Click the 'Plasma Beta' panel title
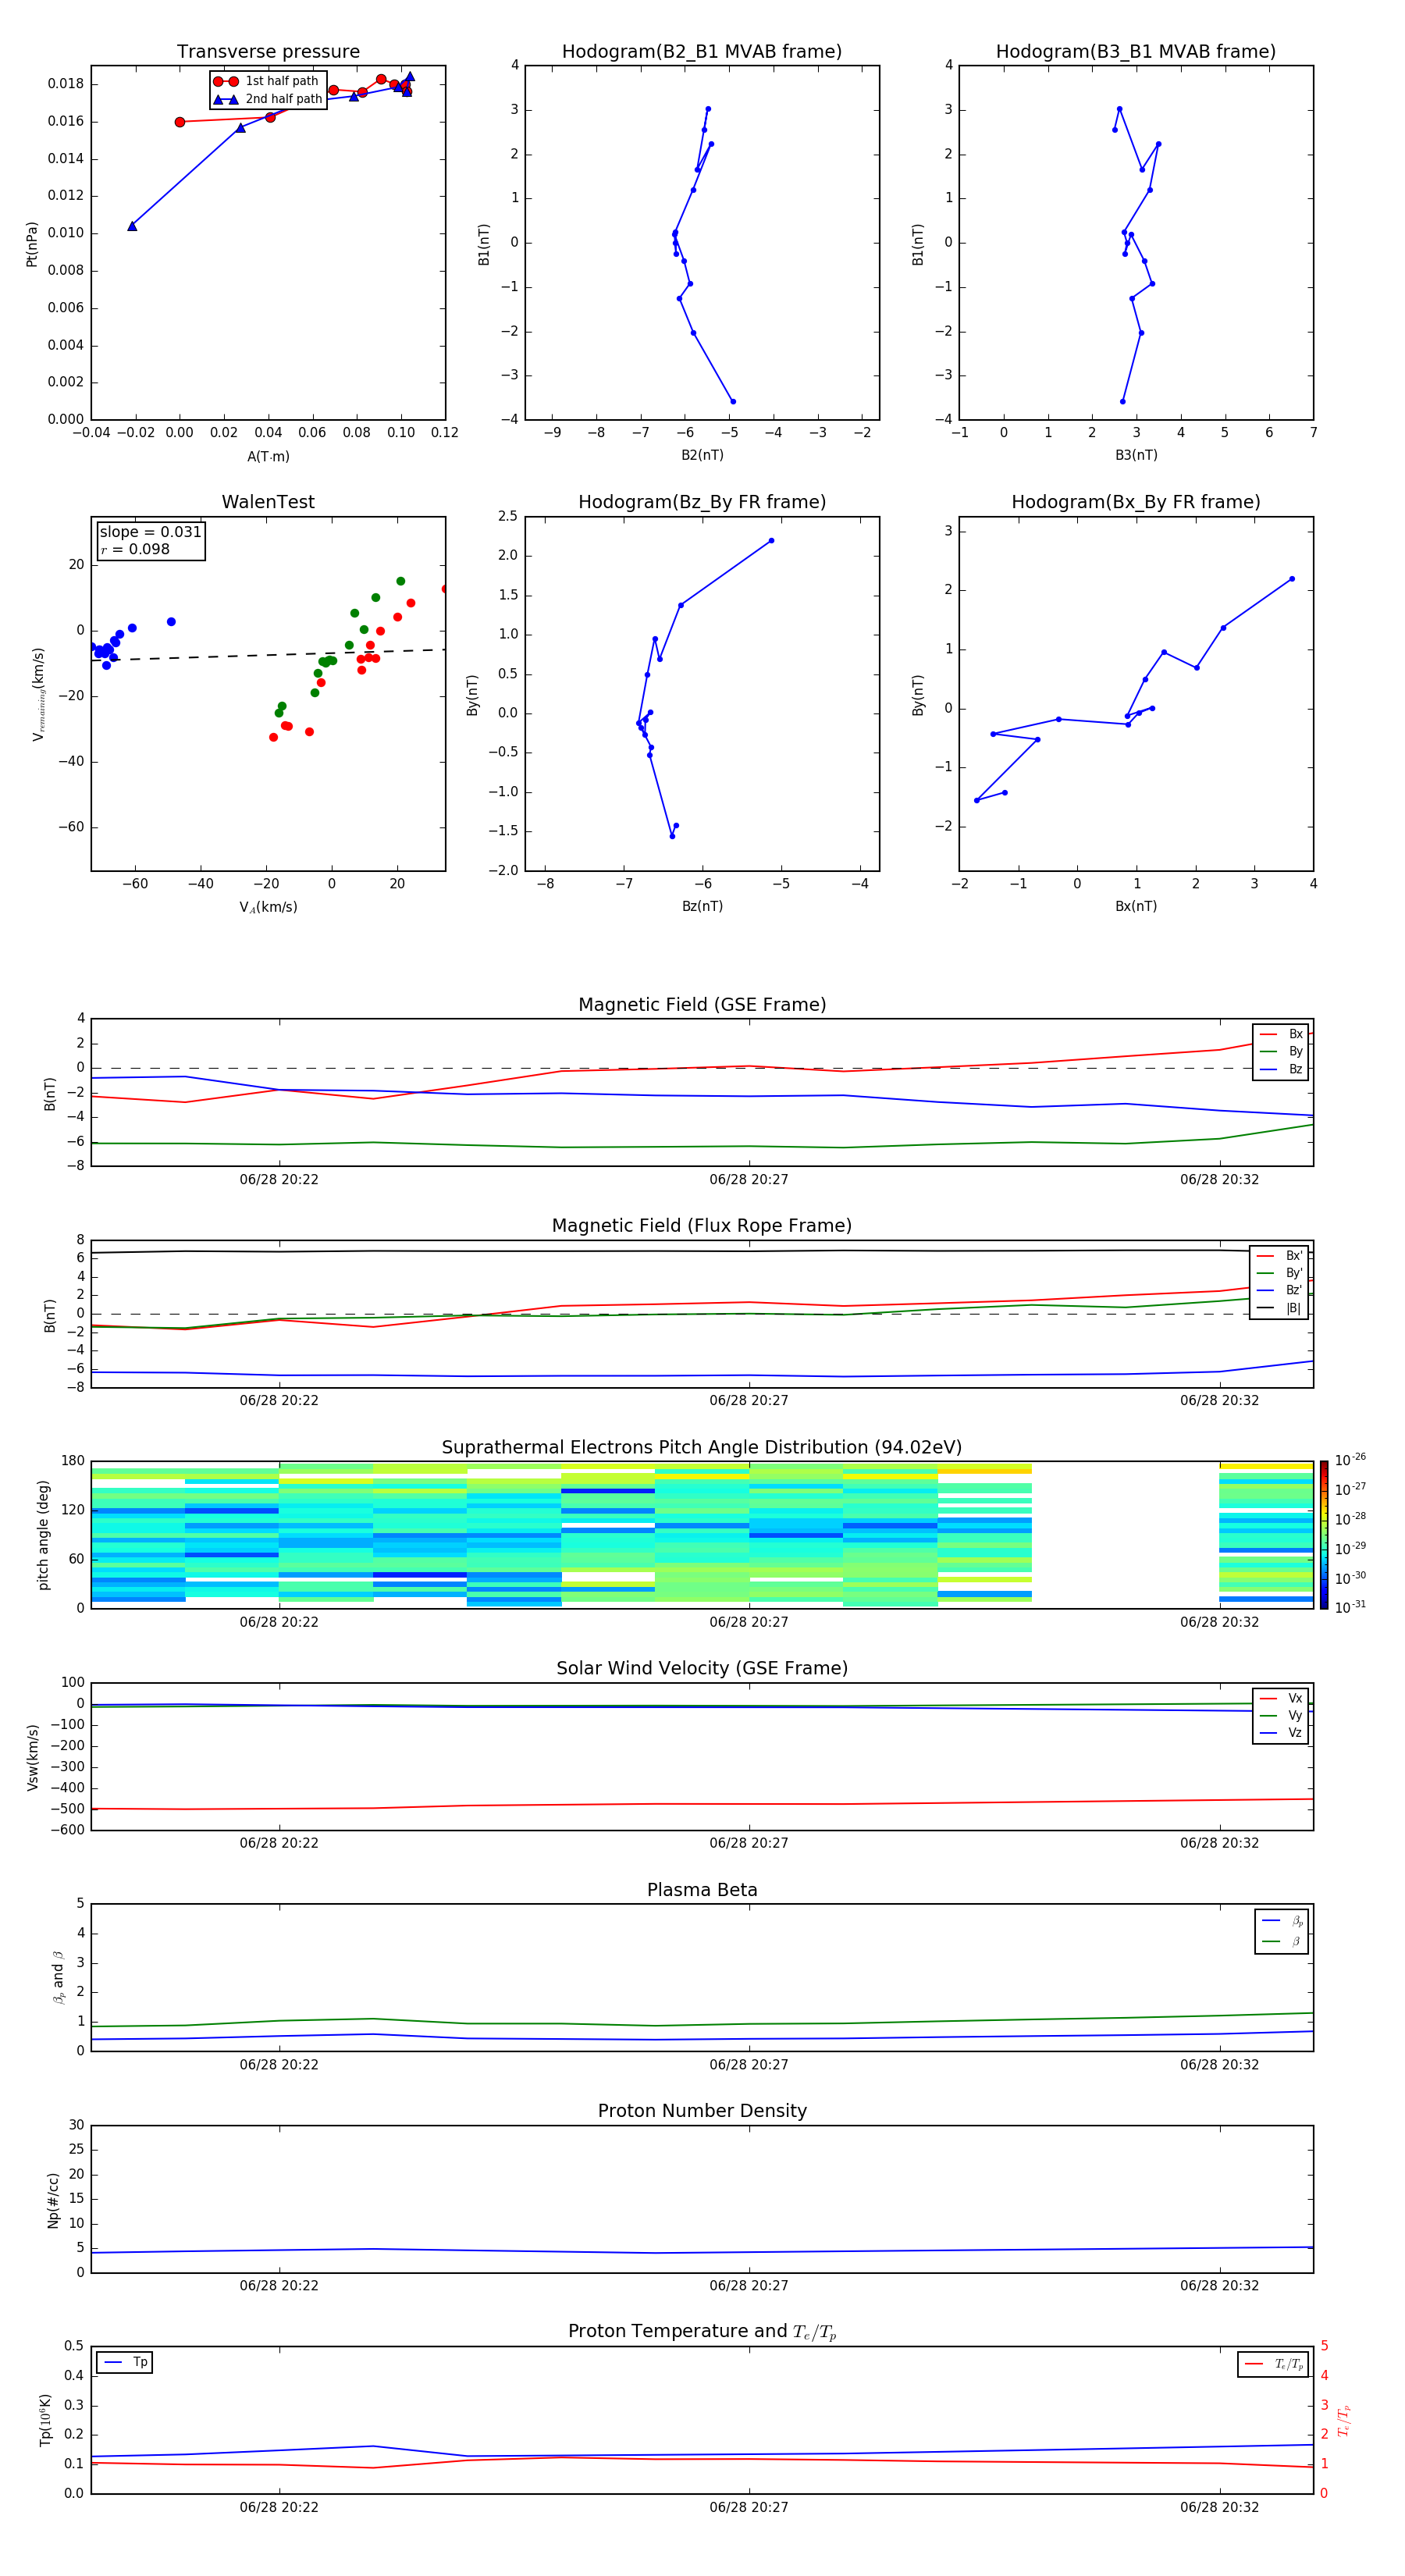 pyautogui.click(x=702, y=1891)
